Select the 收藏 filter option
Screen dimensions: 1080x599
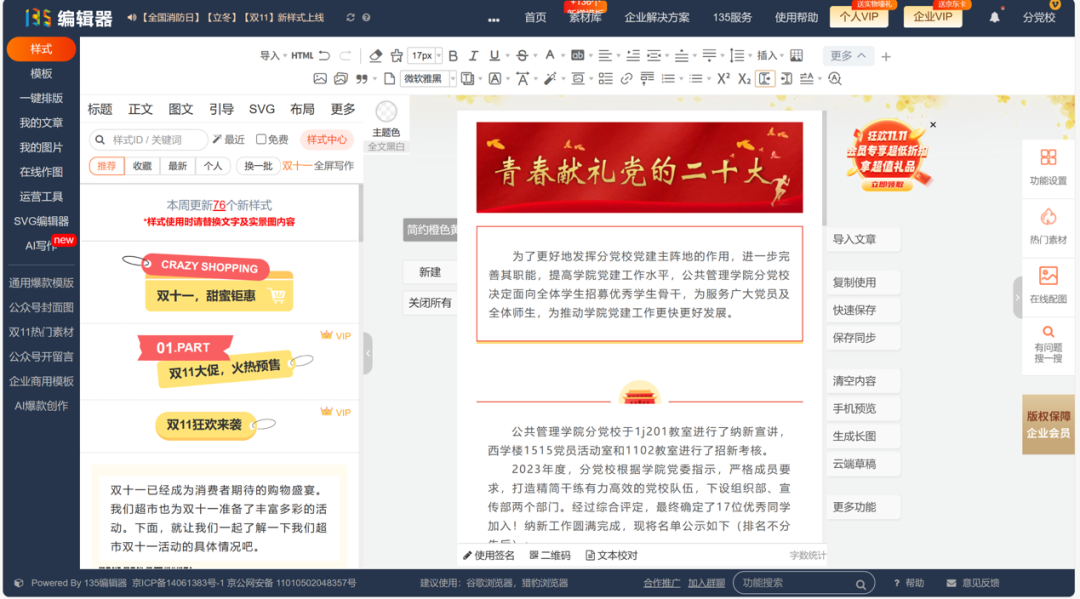(142, 166)
